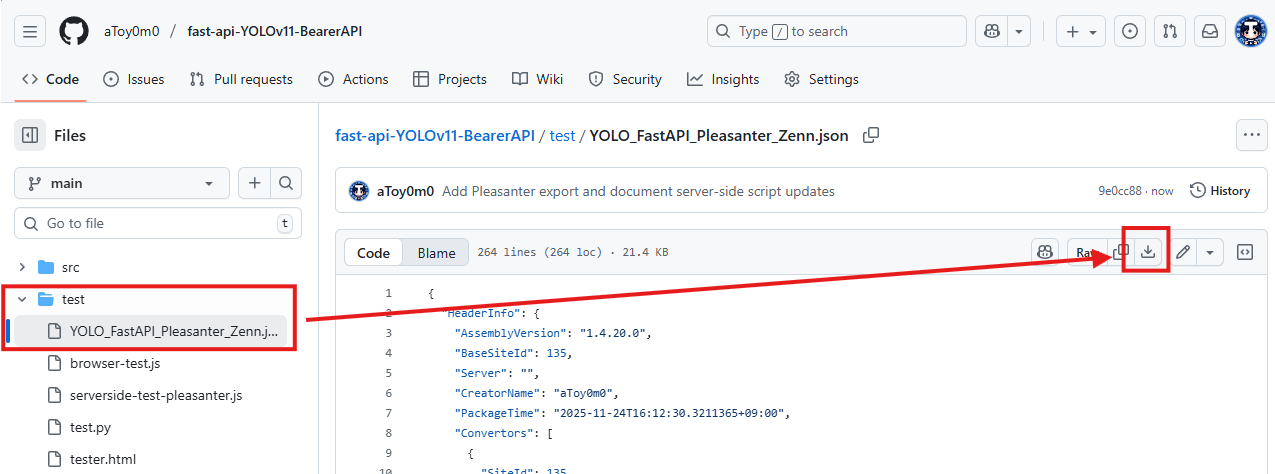1275x474 pixels.
Task: Copy the file path next to filename
Action: (871, 135)
